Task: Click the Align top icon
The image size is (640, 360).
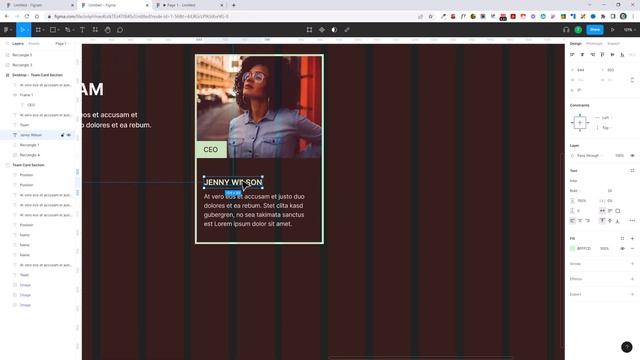Action: [x=602, y=54]
